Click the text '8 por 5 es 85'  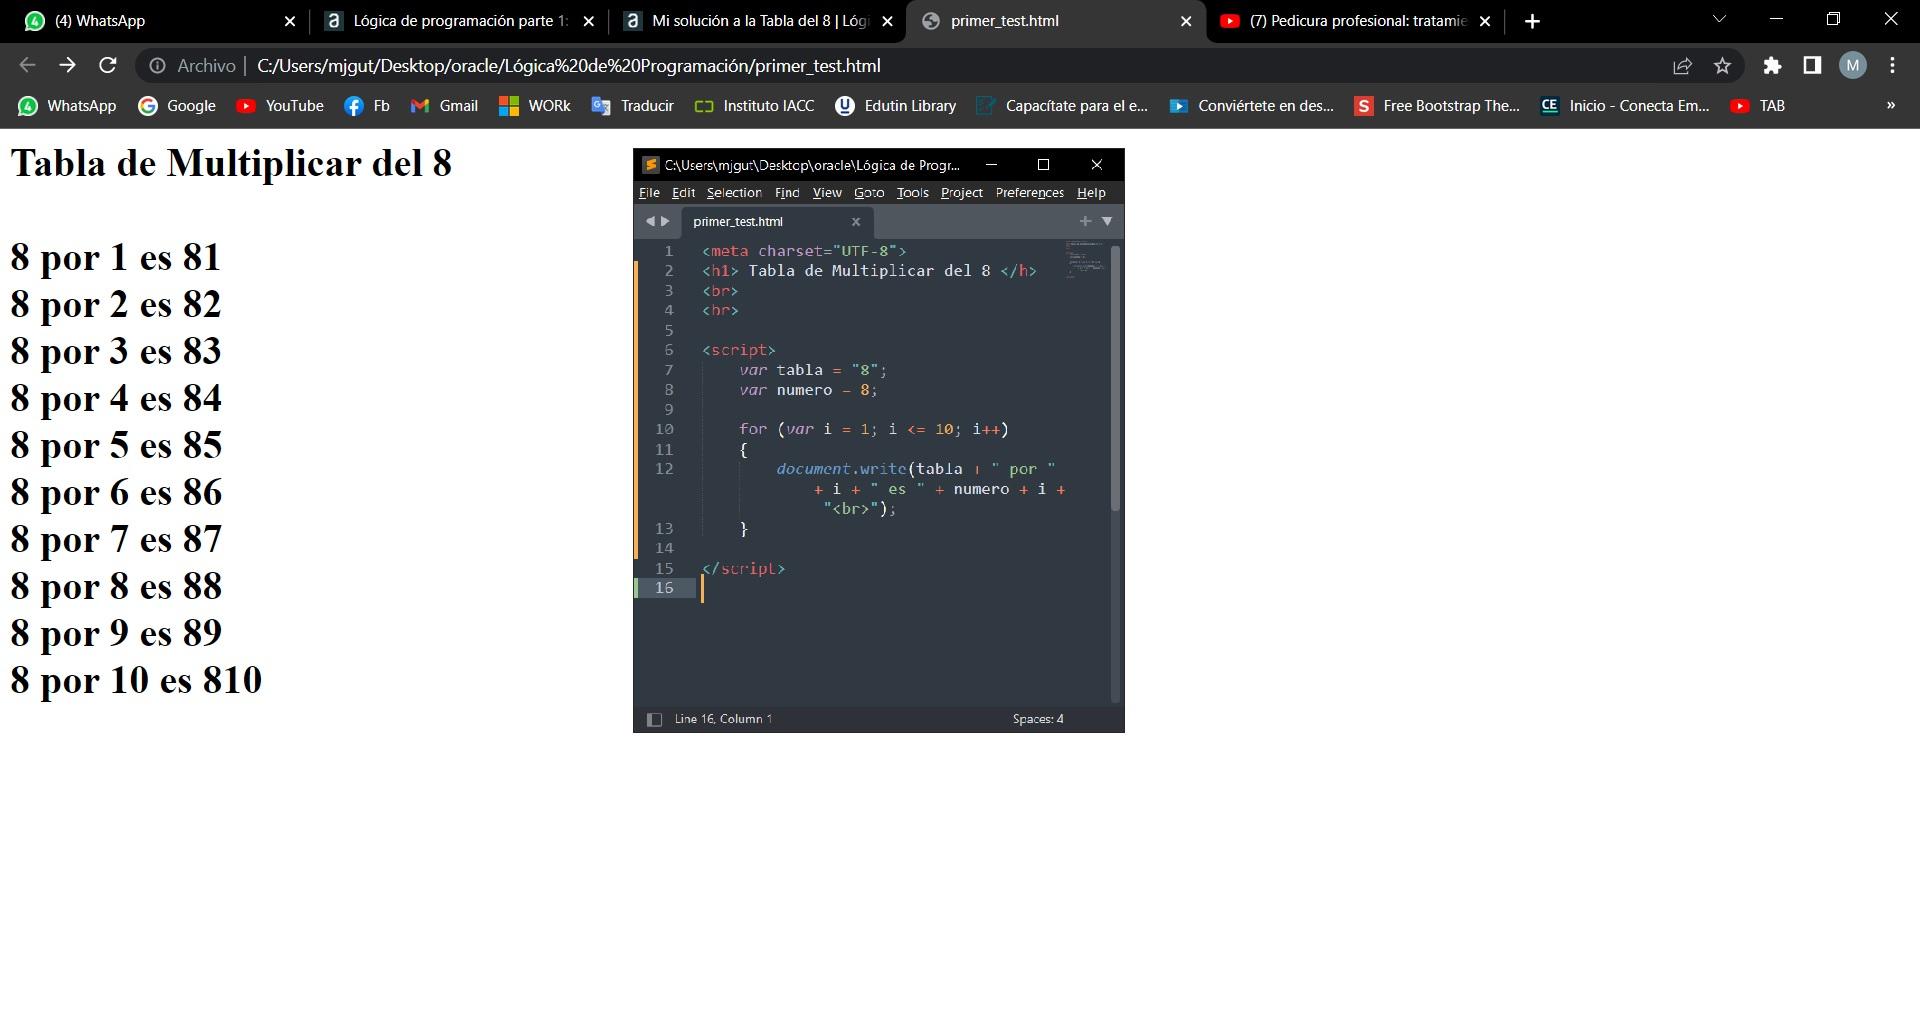point(116,445)
